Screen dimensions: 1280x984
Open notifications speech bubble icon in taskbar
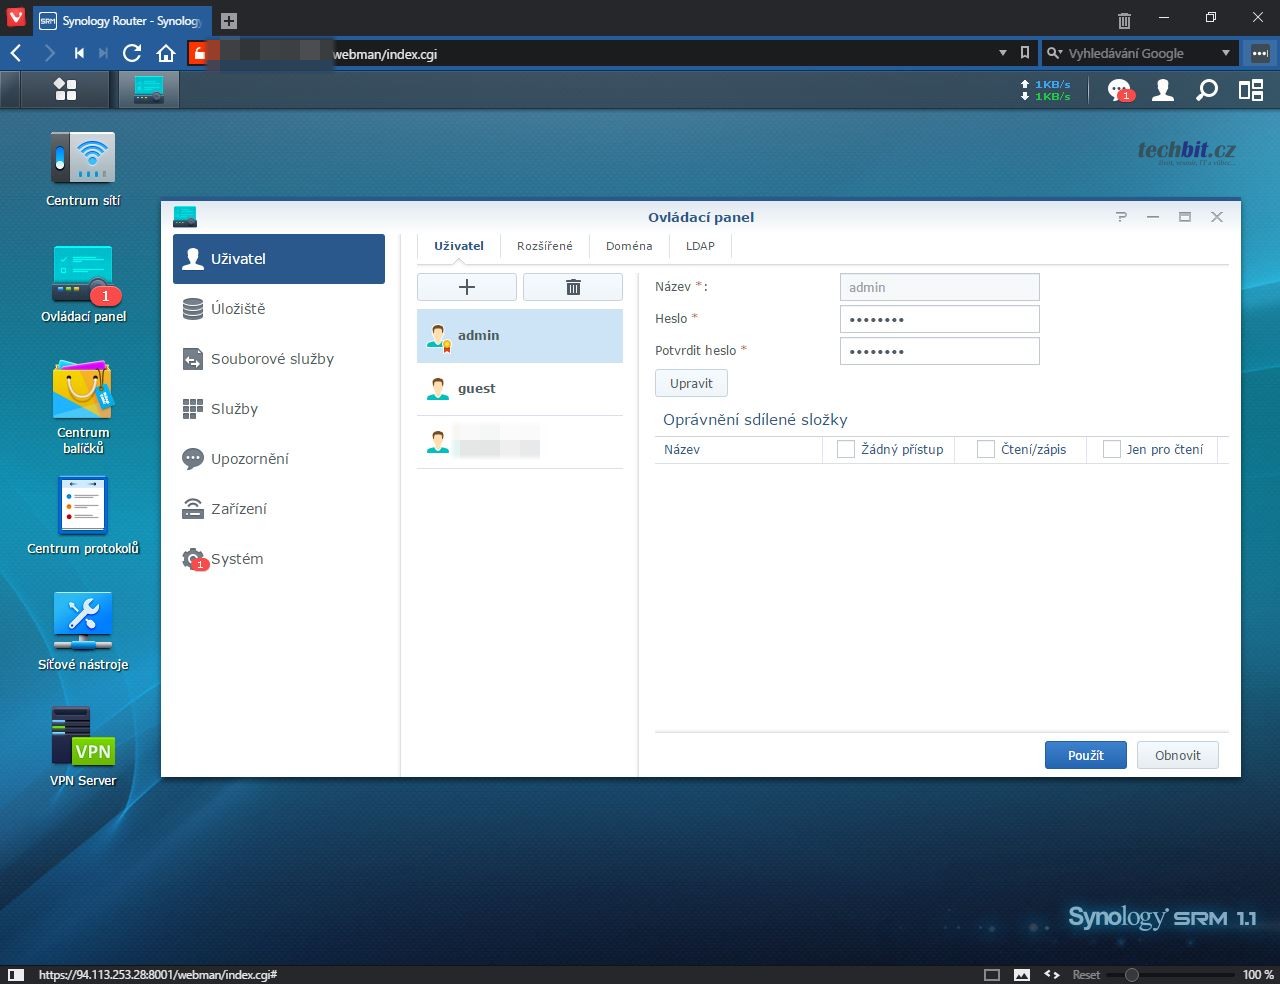[1119, 90]
